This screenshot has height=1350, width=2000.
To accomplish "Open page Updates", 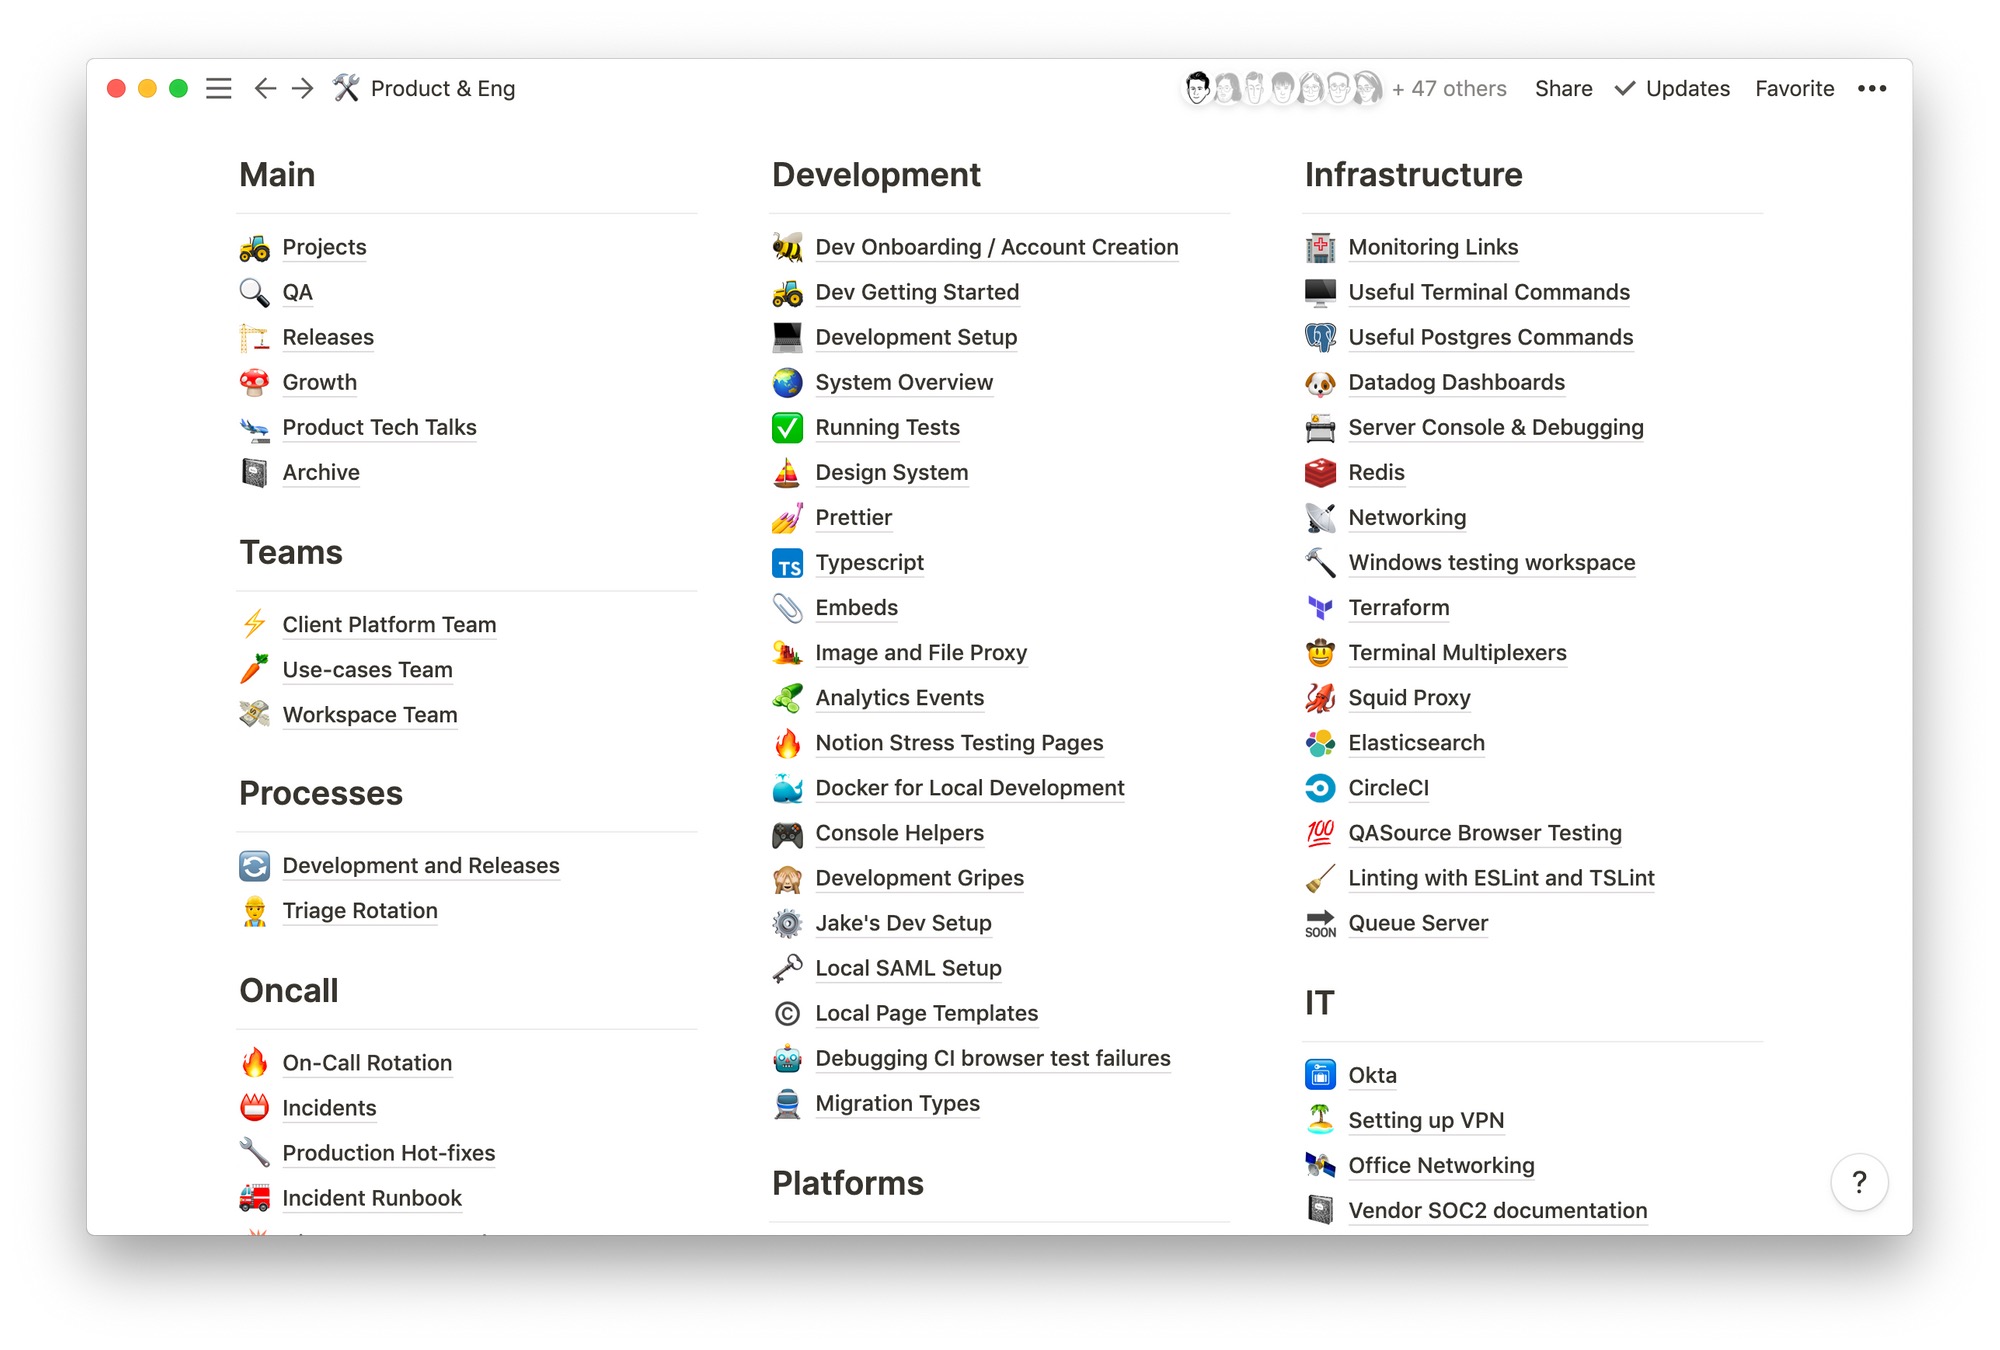I will 1673,89.
